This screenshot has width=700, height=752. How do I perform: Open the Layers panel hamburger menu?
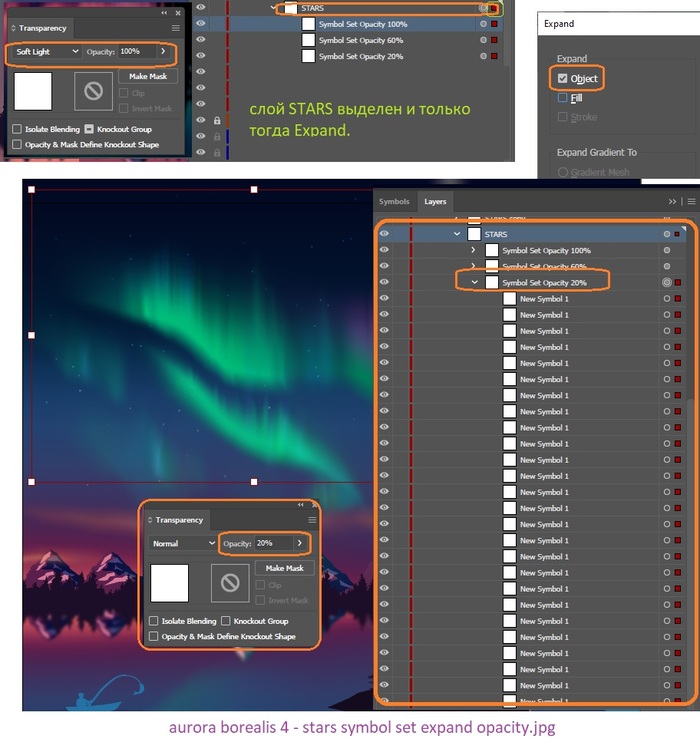(687, 201)
